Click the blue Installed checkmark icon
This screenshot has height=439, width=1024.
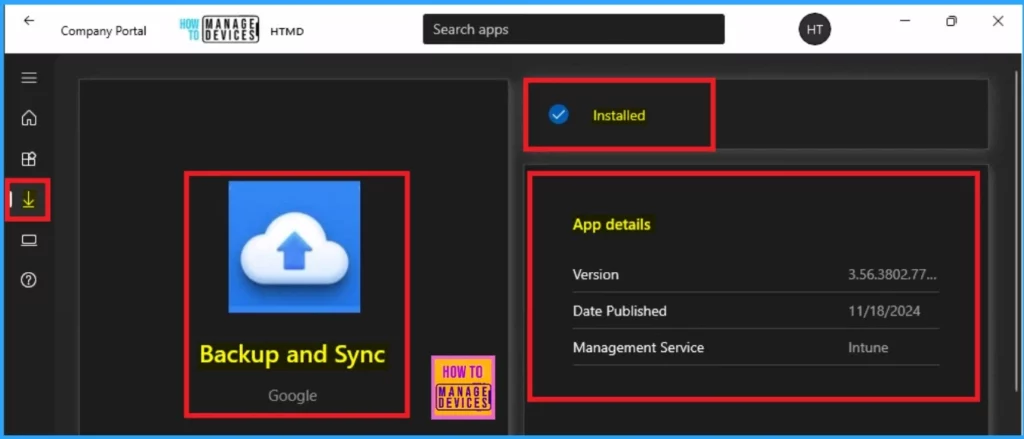[x=558, y=115]
